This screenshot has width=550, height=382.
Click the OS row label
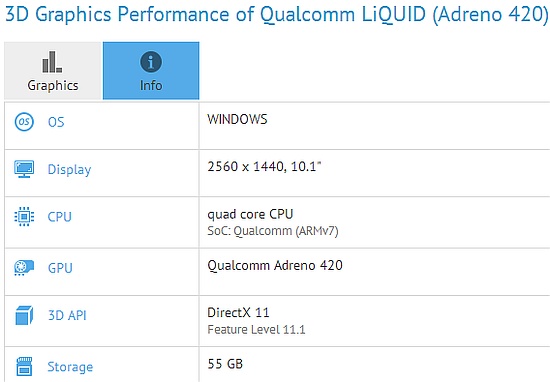56,122
